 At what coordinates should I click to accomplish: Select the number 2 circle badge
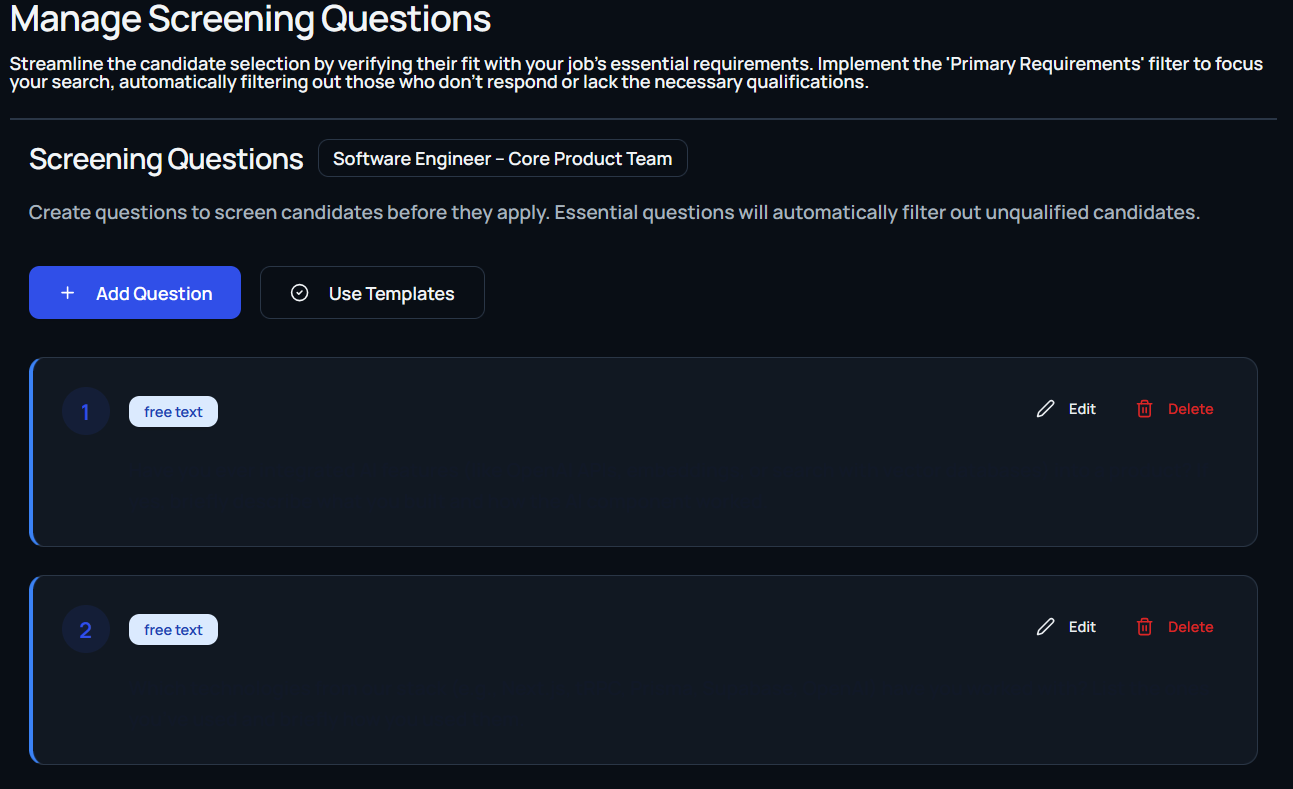click(86, 629)
